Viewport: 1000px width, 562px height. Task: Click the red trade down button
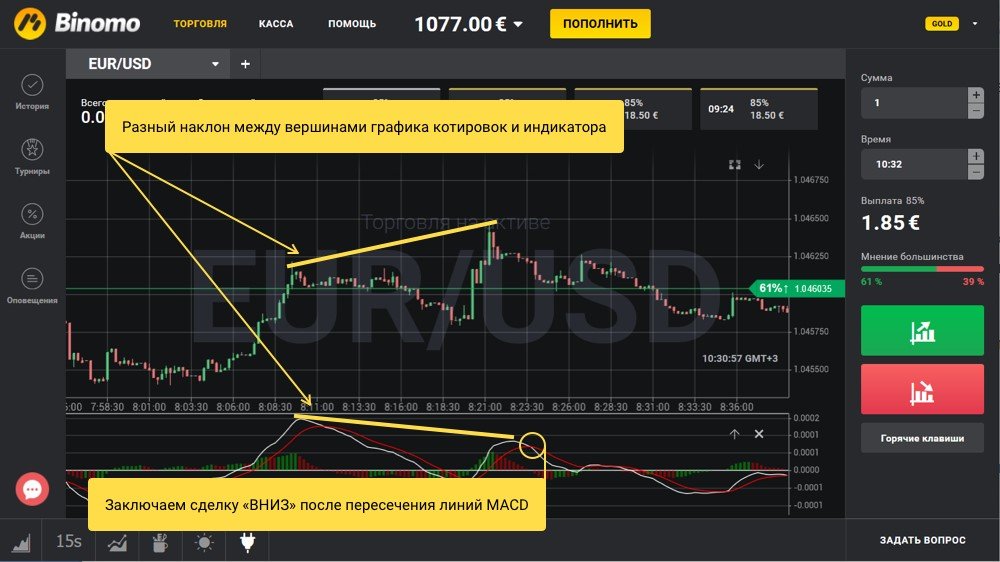pyautogui.click(x=922, y=390)
